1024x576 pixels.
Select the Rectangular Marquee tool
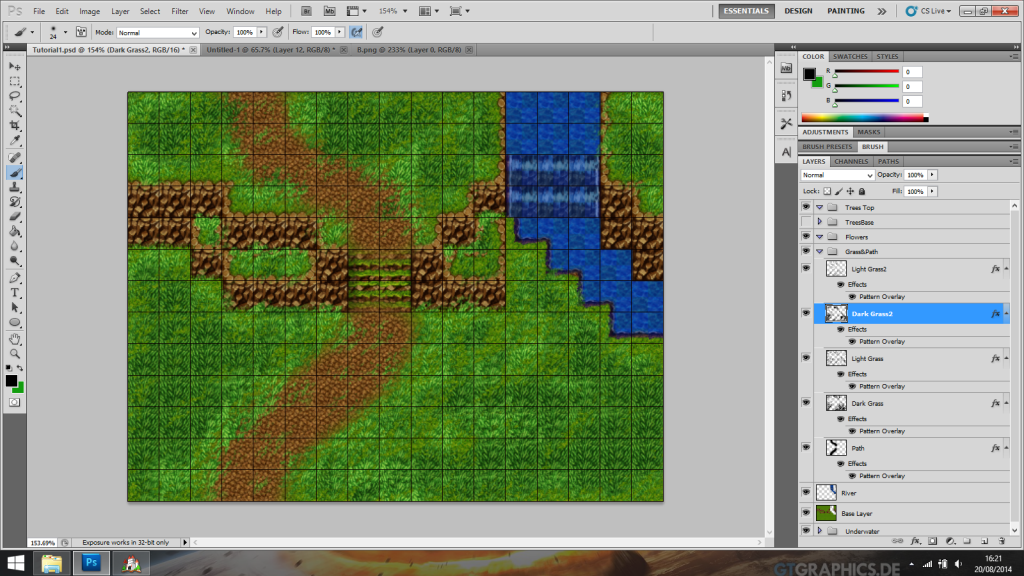coord(14,82)
